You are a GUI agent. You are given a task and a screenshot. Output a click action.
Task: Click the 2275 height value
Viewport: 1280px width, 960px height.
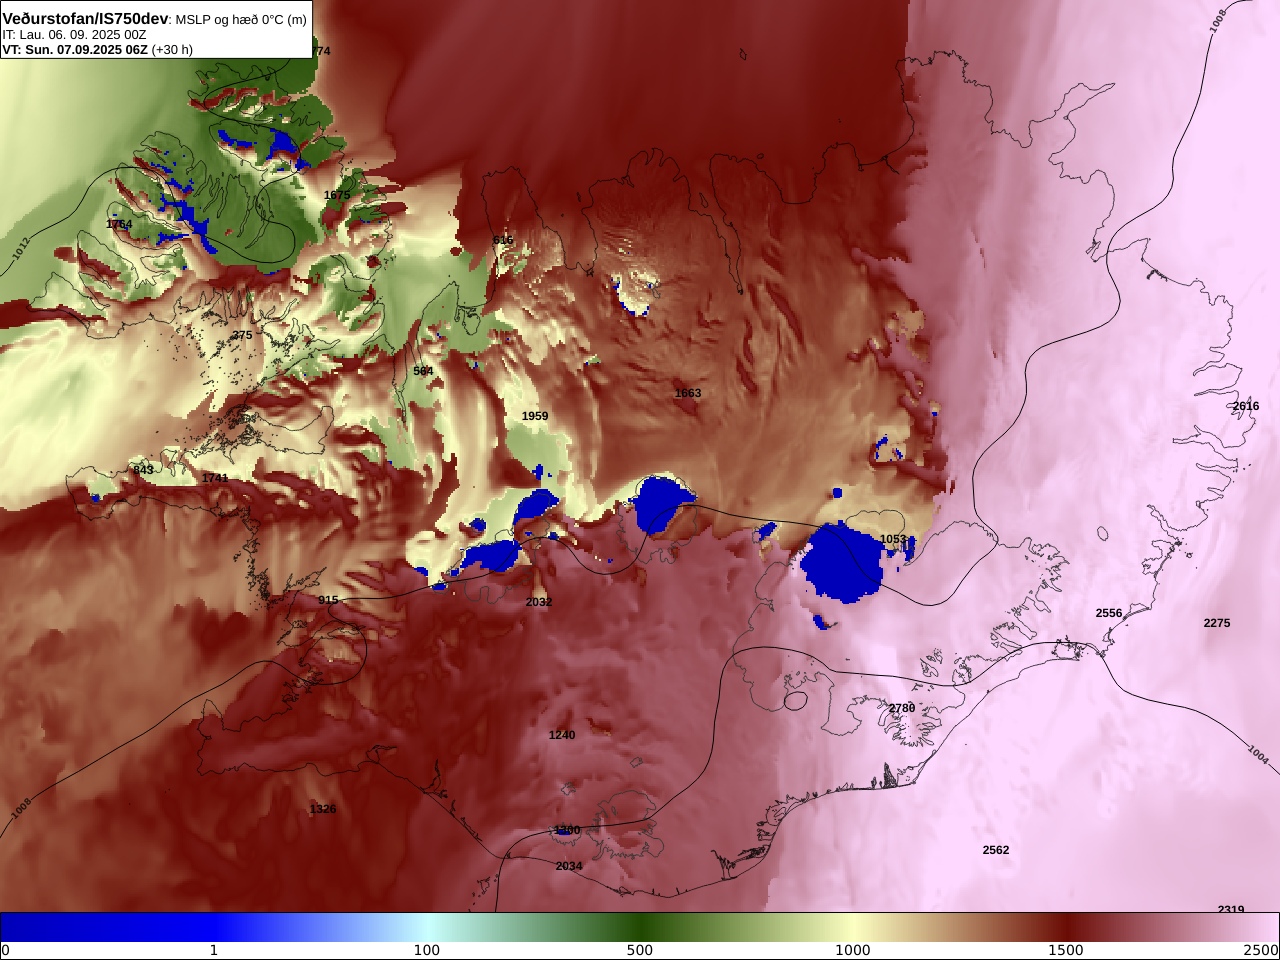point(1217,623)
